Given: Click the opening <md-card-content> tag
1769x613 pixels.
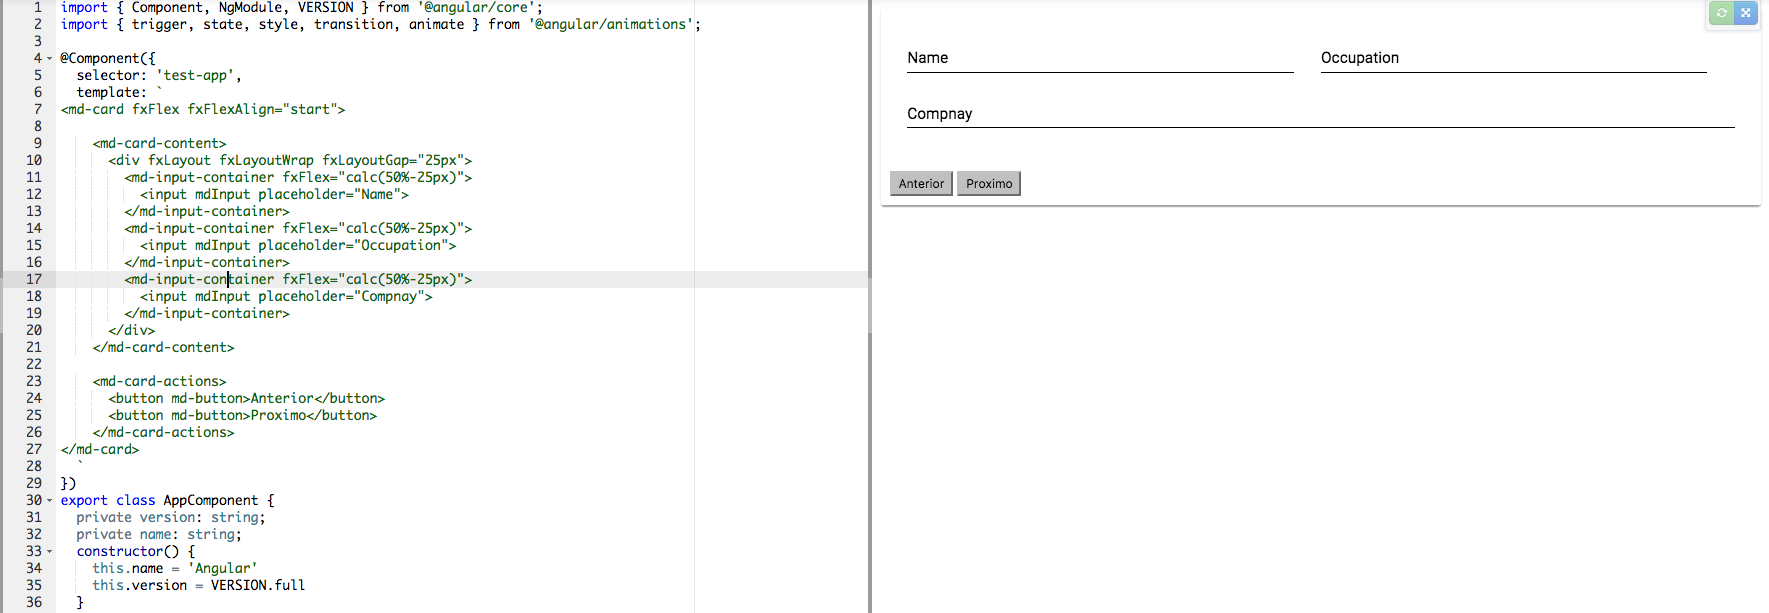Looking at the screenshot, I should [159, 143].
